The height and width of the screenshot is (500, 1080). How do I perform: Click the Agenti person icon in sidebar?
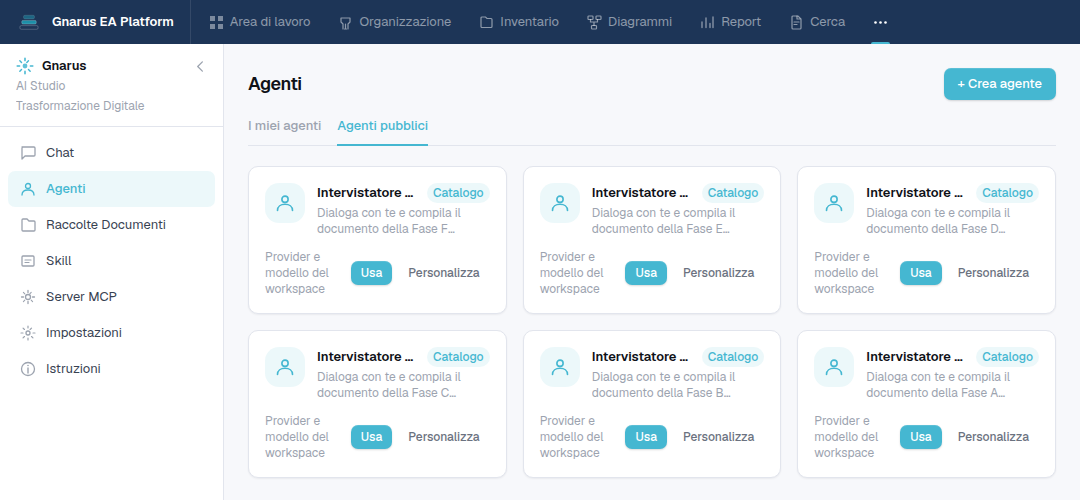28,189
